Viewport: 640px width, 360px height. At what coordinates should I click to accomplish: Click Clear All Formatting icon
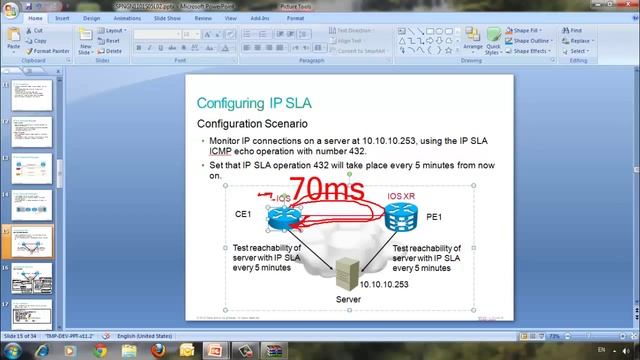[x=231, y=34]
